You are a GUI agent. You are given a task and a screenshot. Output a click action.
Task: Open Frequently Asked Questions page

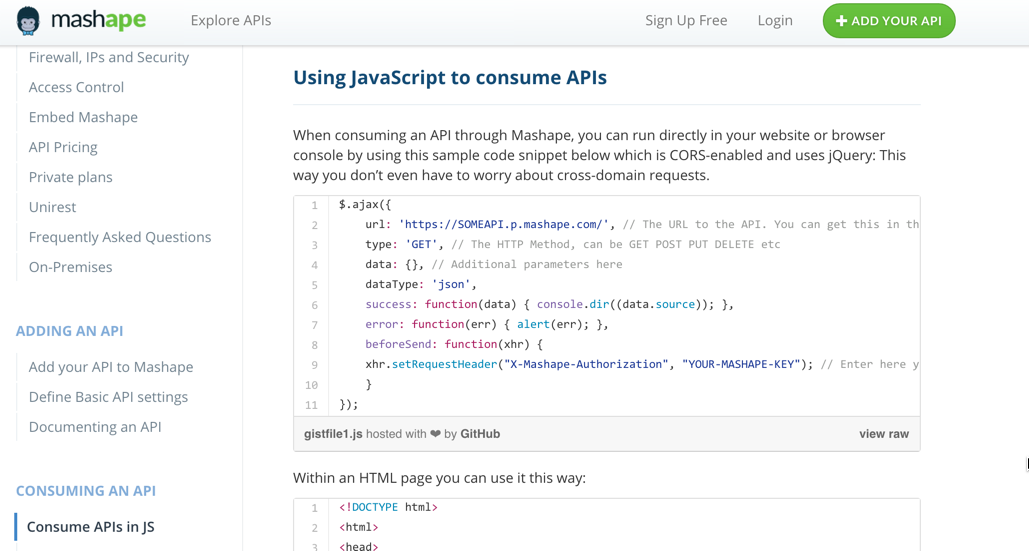(119, 237)
